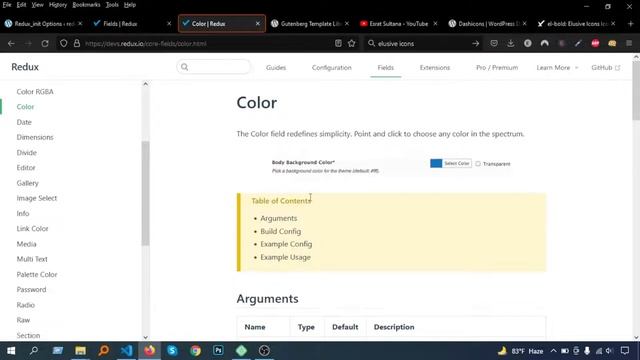Bookmark this page with the star icon
Viewport: 640px width, 360px height.
(x=351, y=43)
